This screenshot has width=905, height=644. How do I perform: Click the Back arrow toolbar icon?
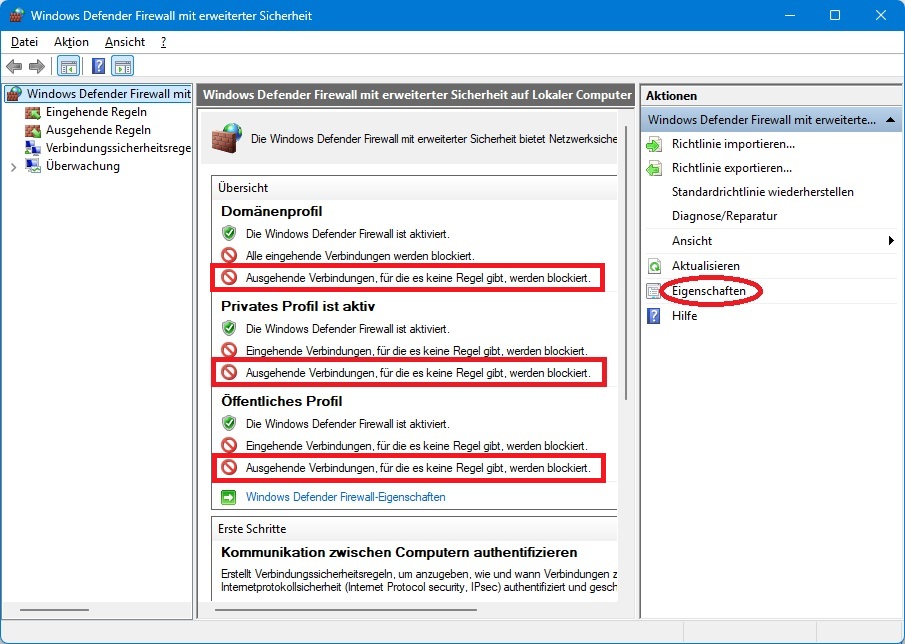coord(14,66)
